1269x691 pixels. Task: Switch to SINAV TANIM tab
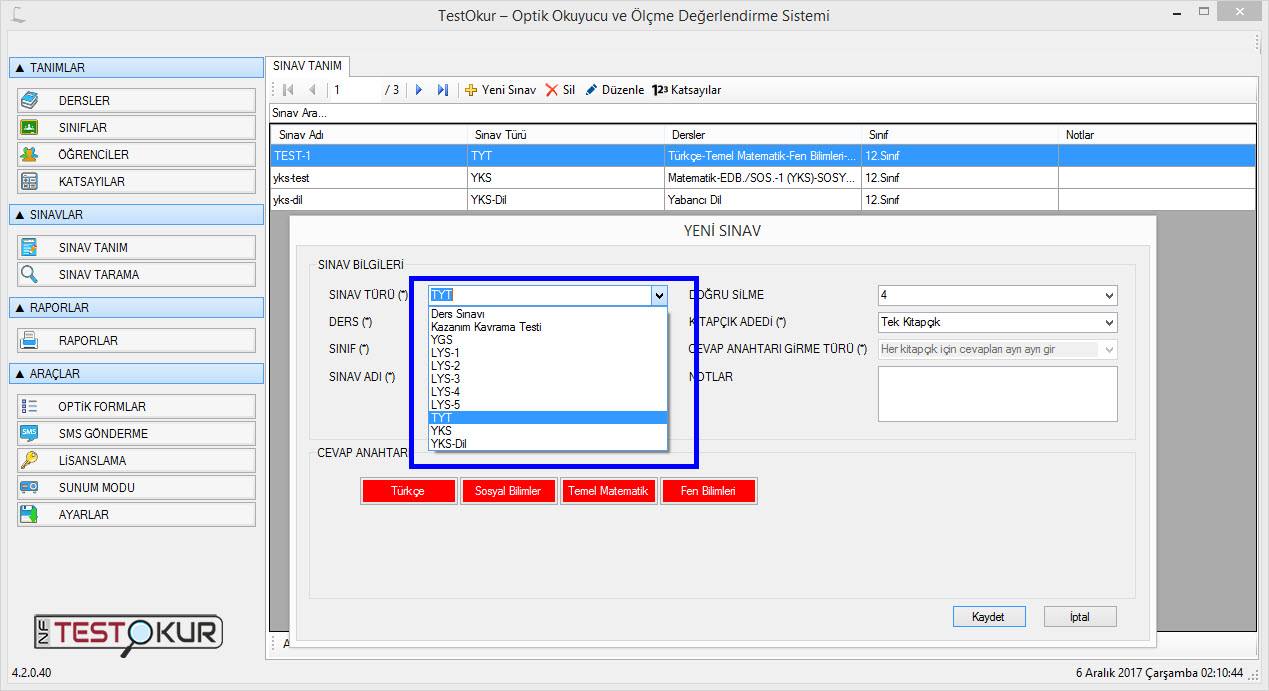click(307, 66)
